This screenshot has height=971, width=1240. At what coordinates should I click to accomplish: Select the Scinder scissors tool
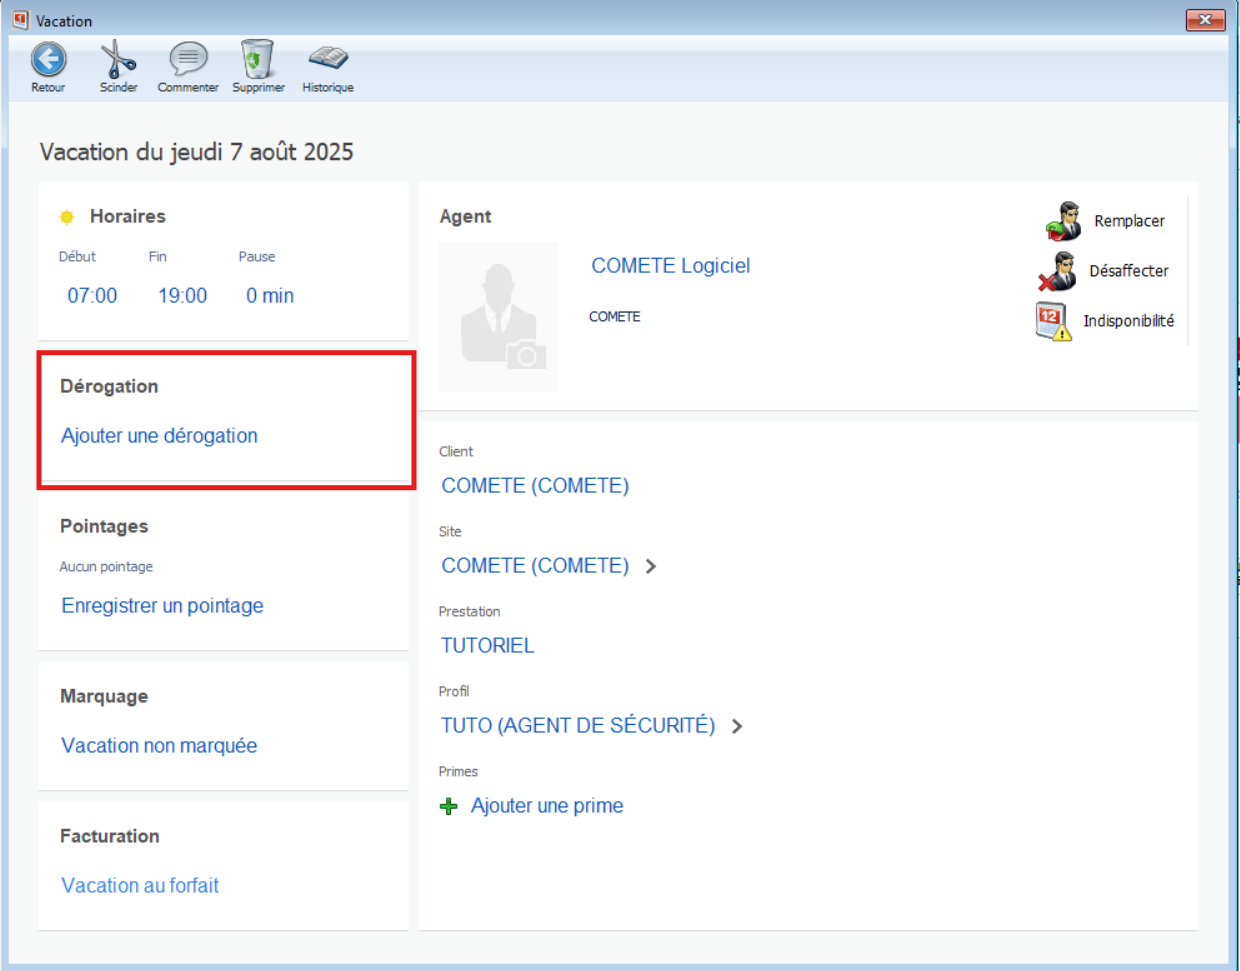click(x=118, y=60)
